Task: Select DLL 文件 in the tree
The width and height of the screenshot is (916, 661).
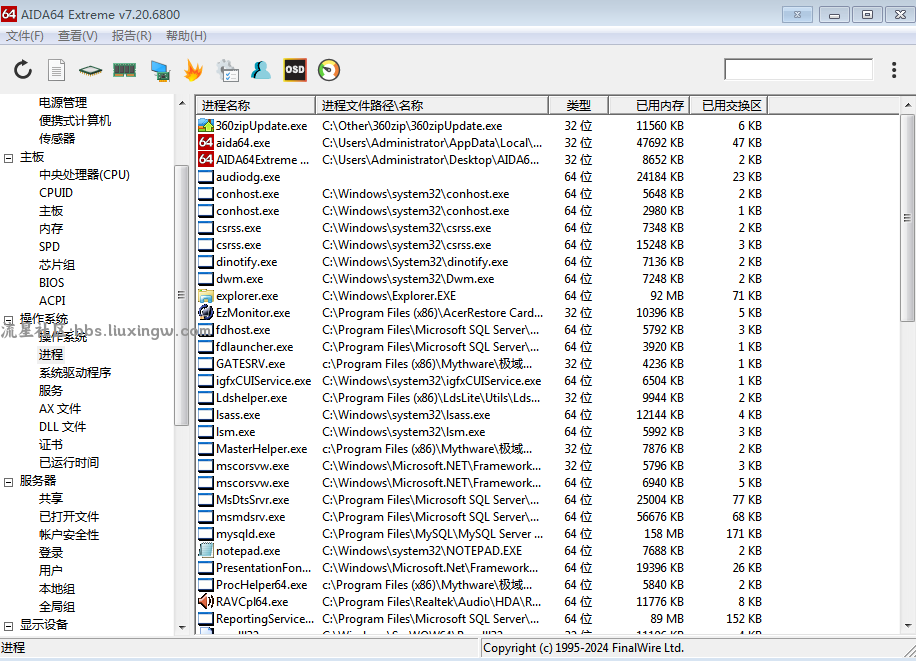Action: (63, 427)
